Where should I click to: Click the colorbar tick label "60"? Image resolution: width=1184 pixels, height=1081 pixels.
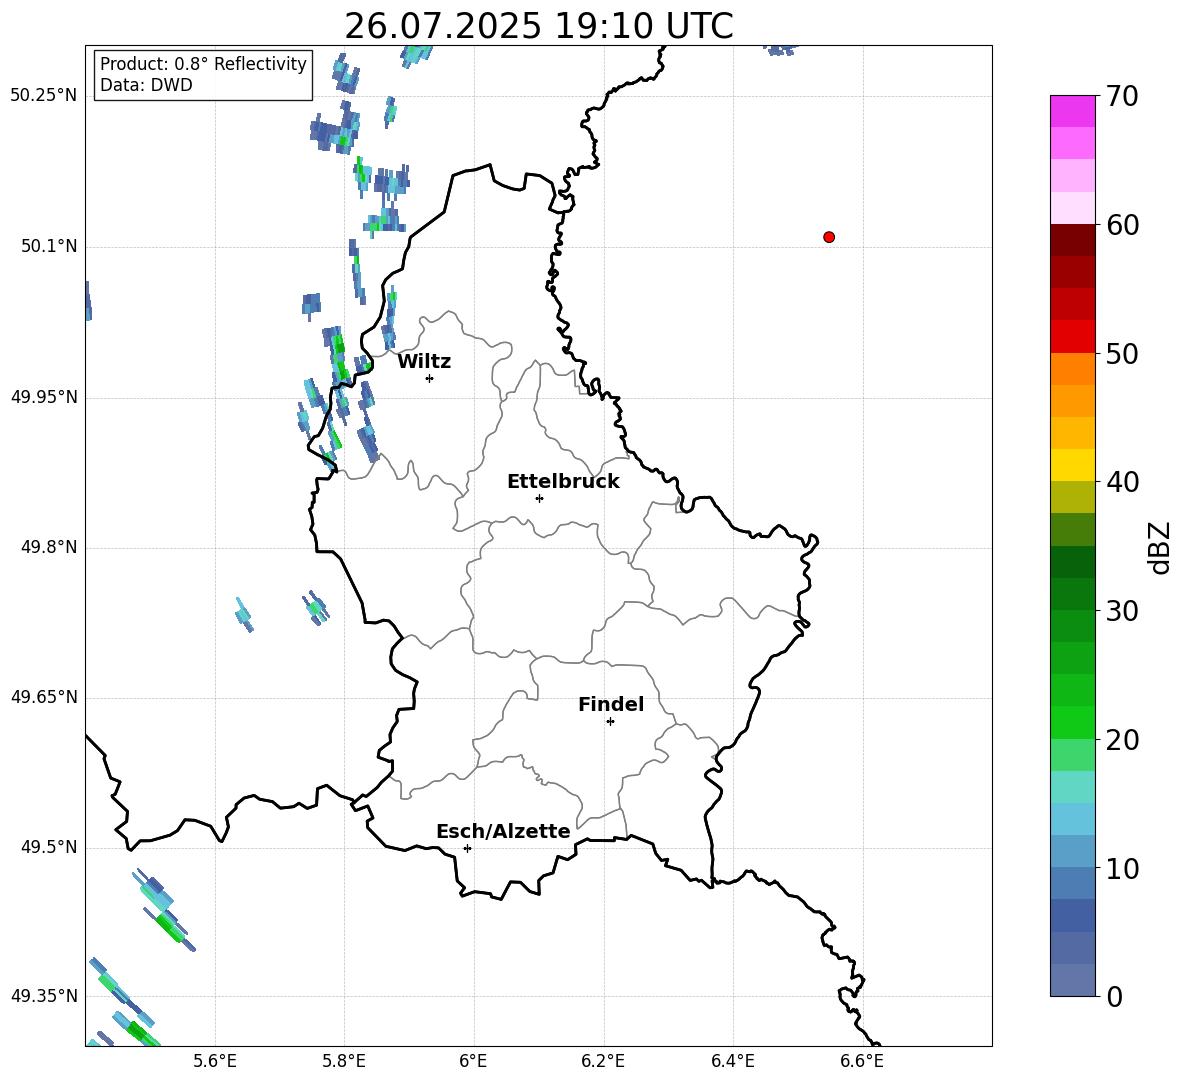pyautogui.click(x=1122, y=225)
